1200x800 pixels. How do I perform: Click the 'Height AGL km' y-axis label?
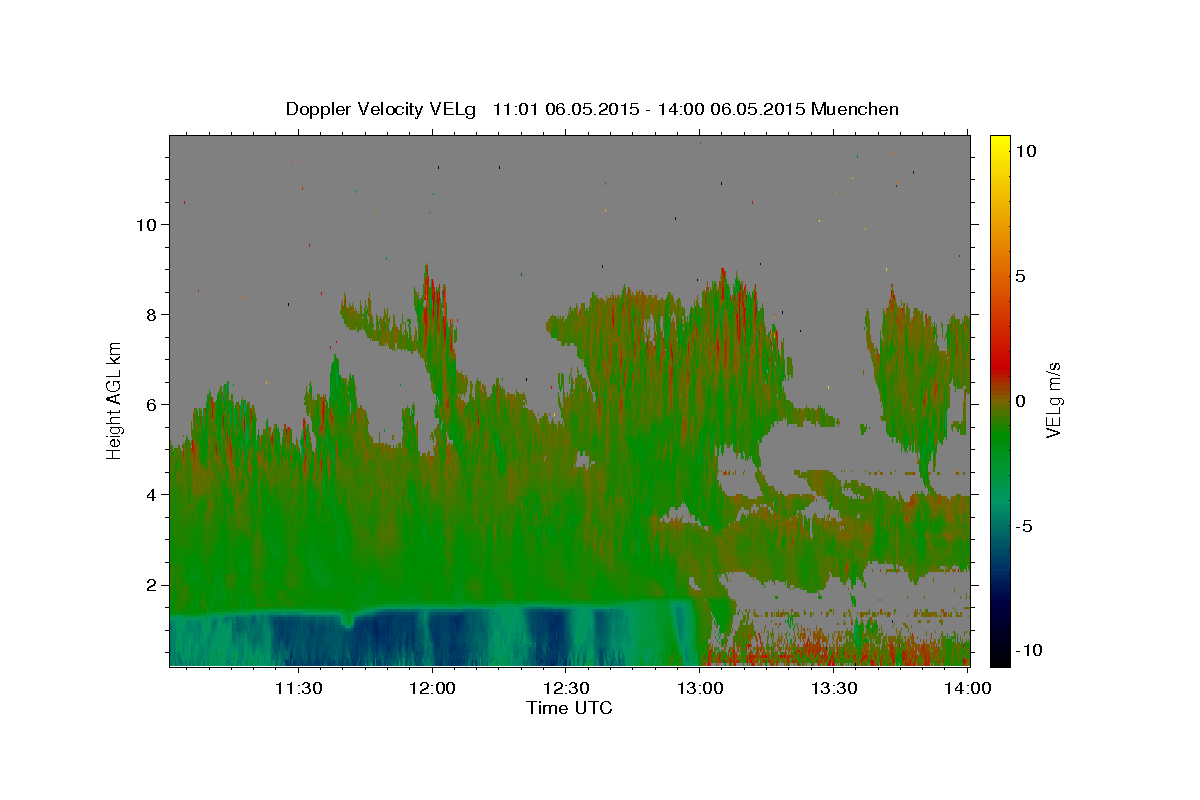(115, 400)
